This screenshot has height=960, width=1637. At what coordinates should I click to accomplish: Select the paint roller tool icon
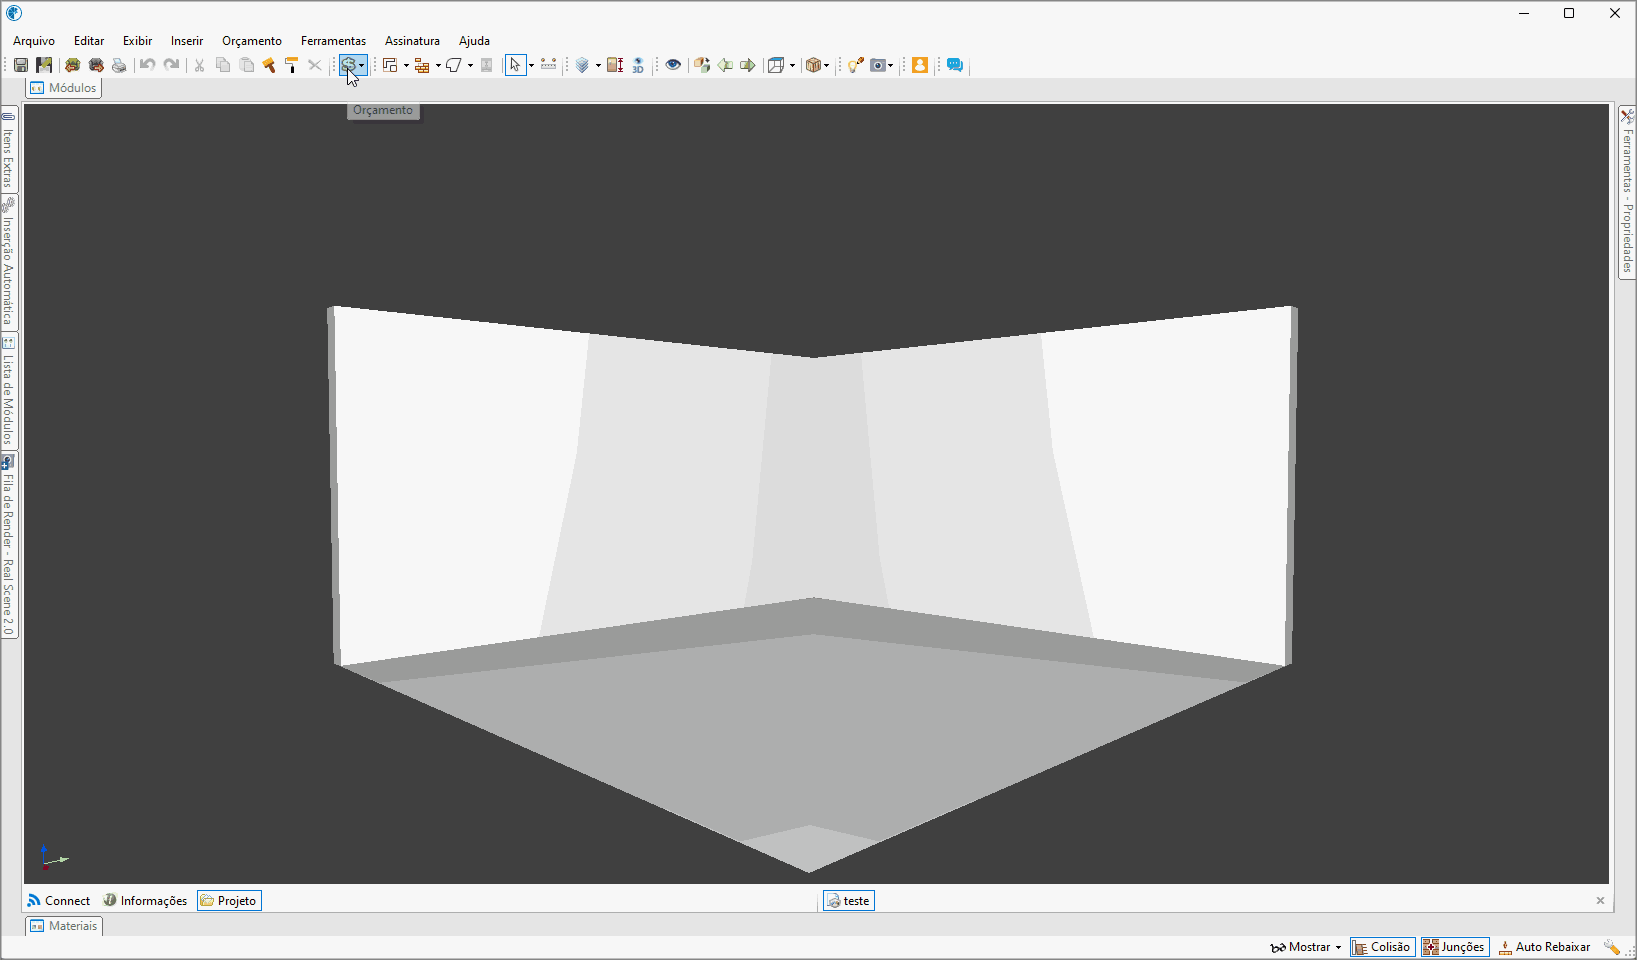[292, 65]
